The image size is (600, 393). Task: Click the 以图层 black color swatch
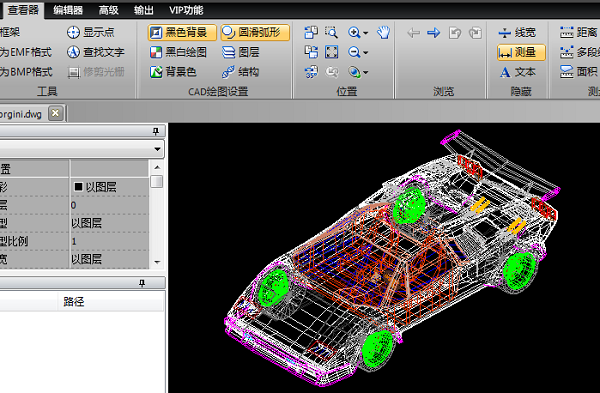(x=78, y=187)
